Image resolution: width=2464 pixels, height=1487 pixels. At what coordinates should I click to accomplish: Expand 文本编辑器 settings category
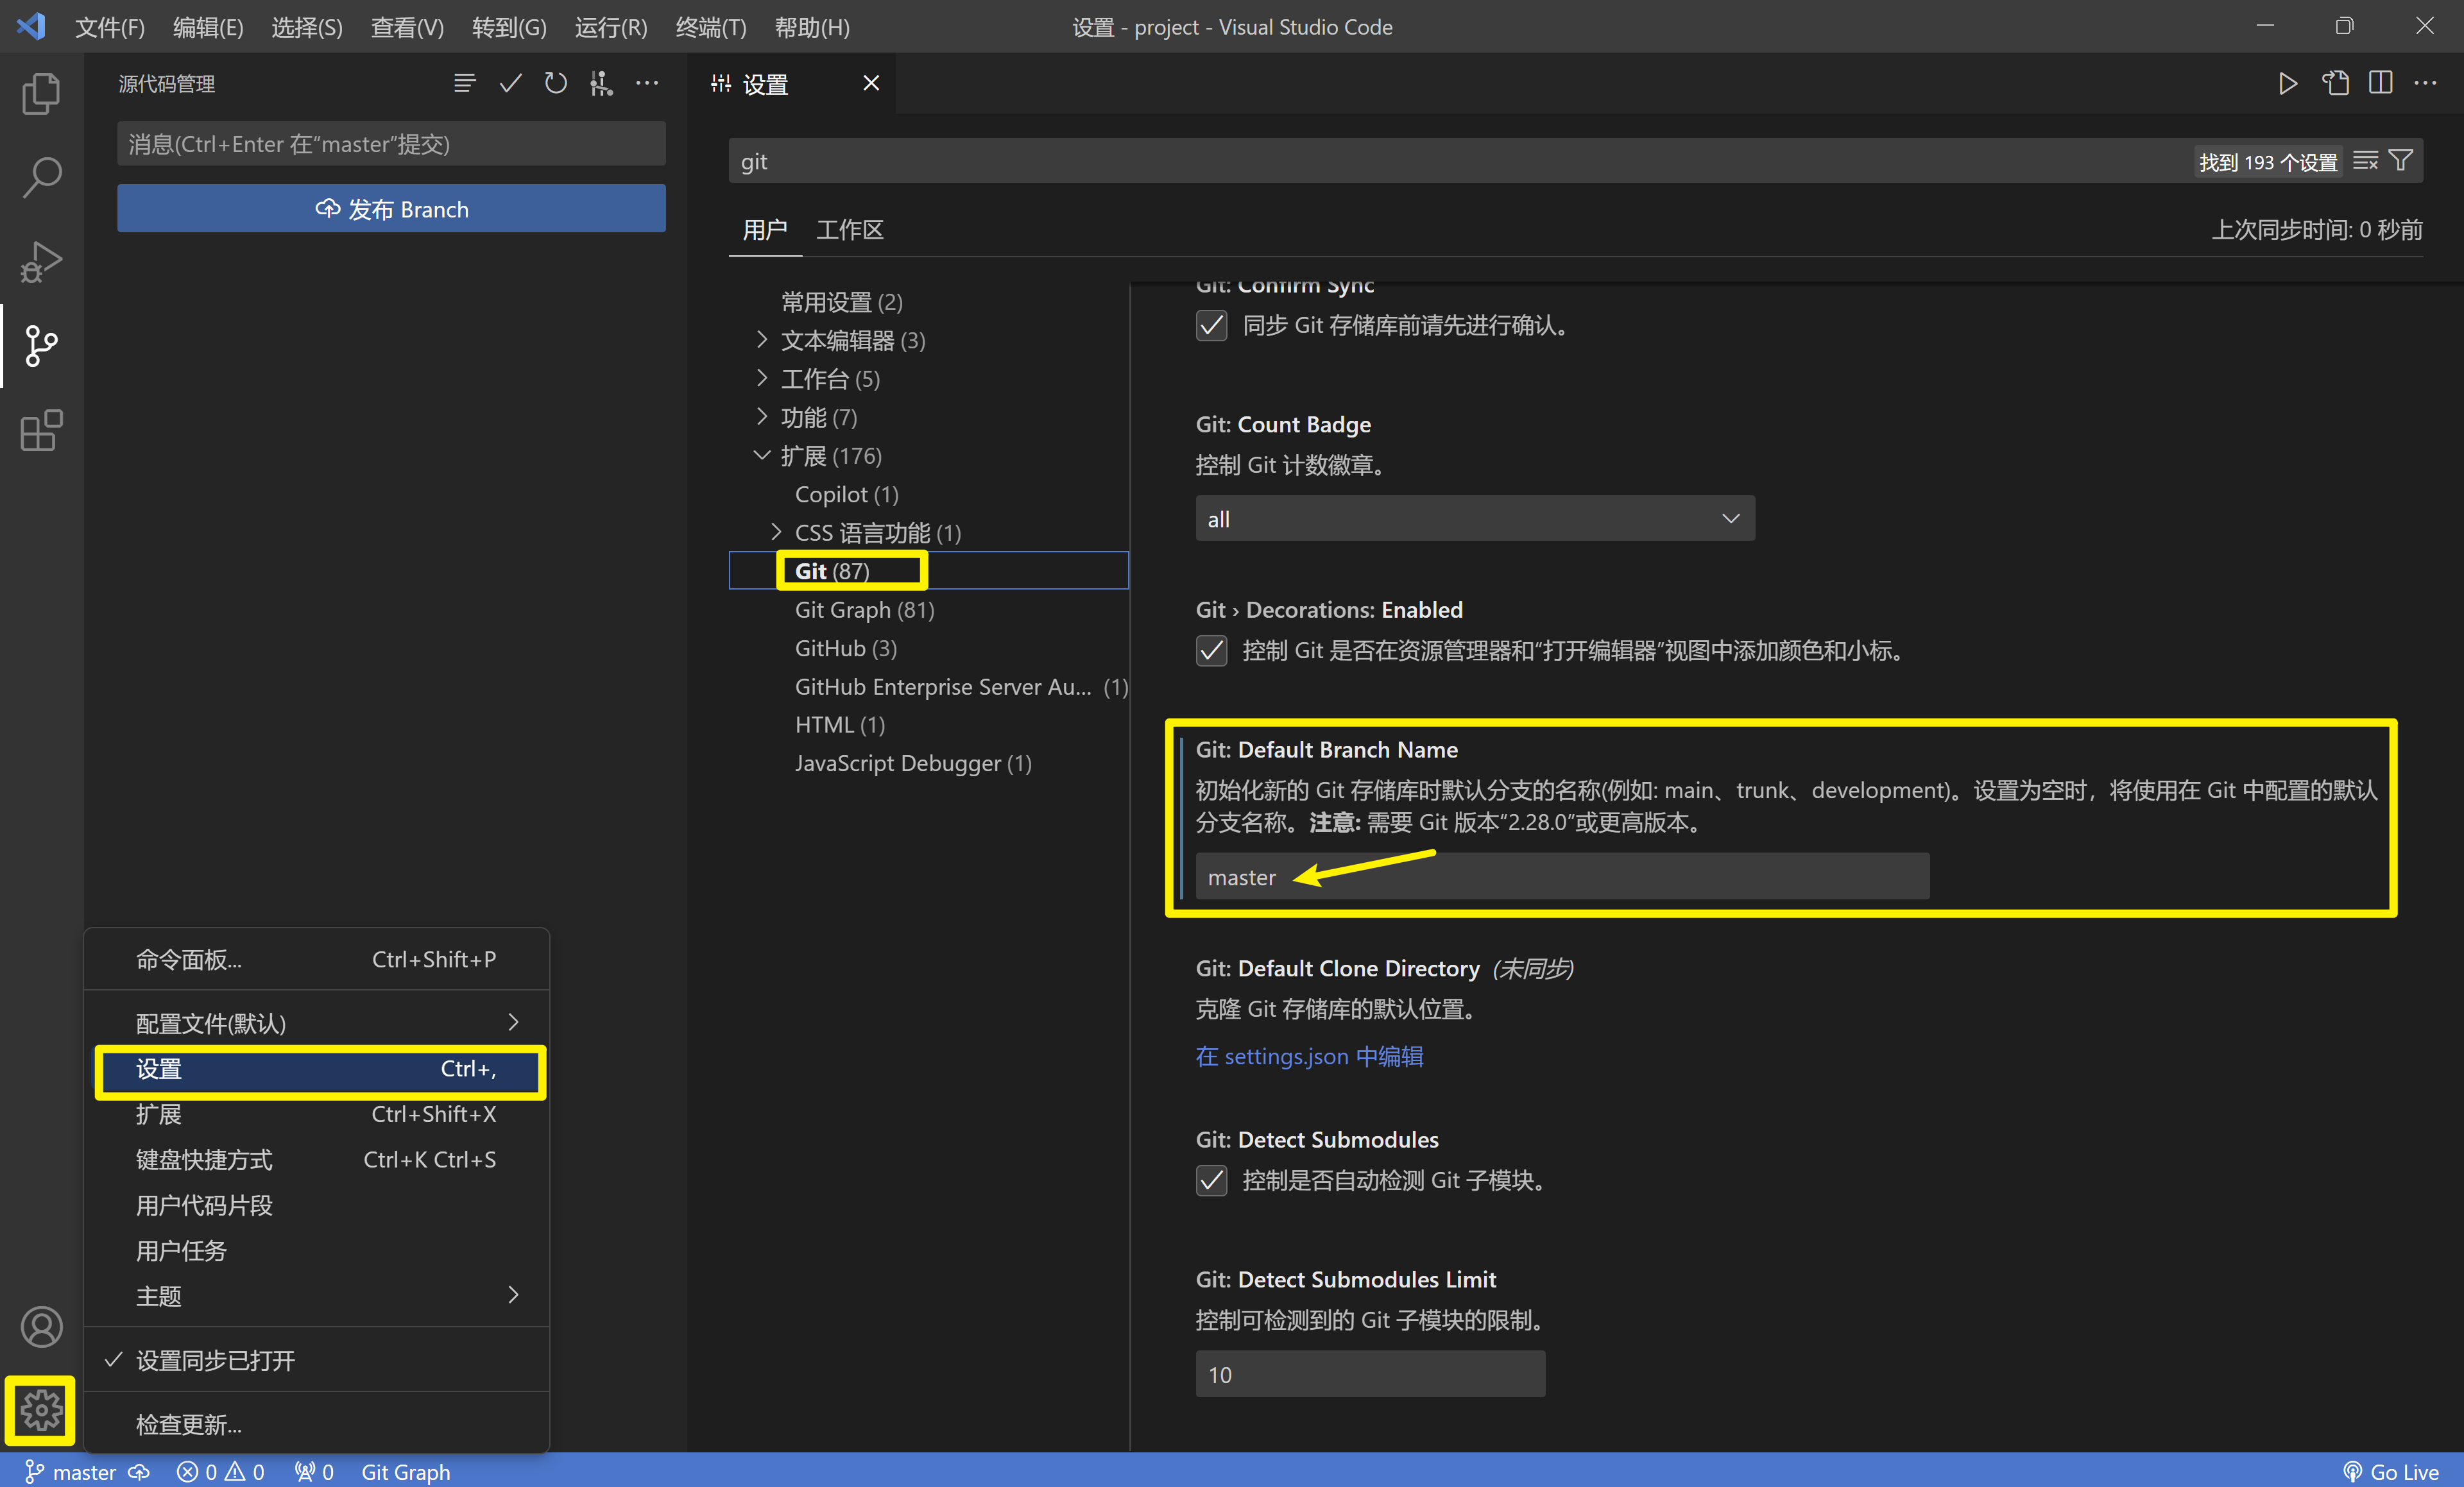click(762, 340)
